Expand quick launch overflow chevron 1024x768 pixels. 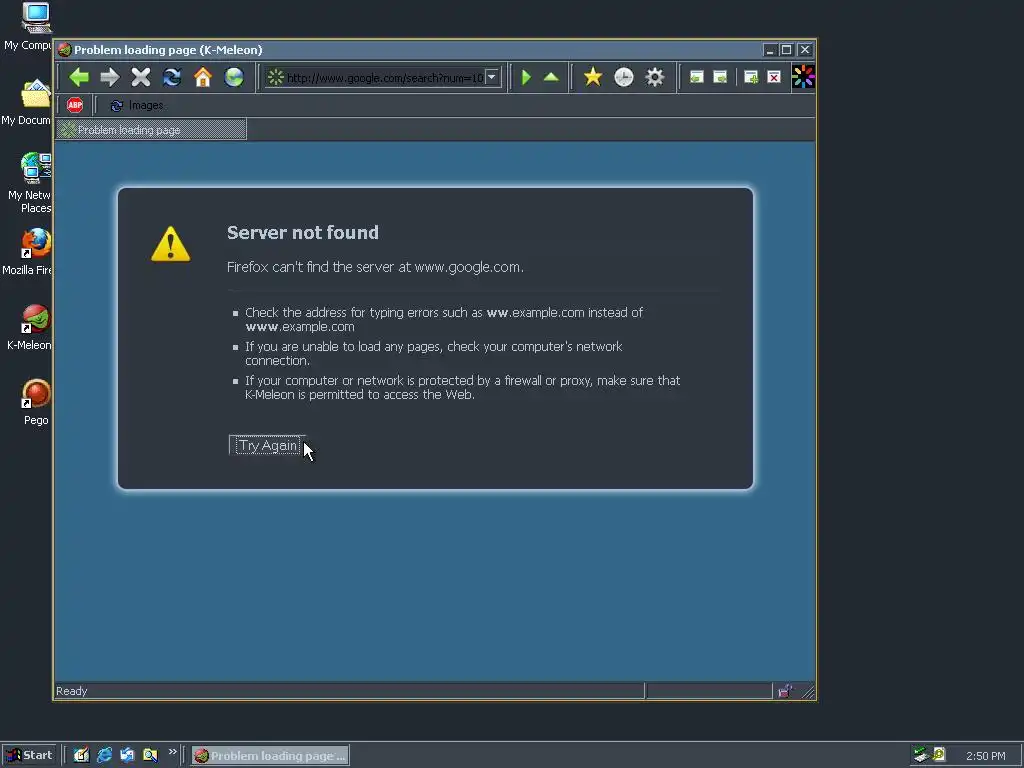pyautogui.click(x=172, y=752)
